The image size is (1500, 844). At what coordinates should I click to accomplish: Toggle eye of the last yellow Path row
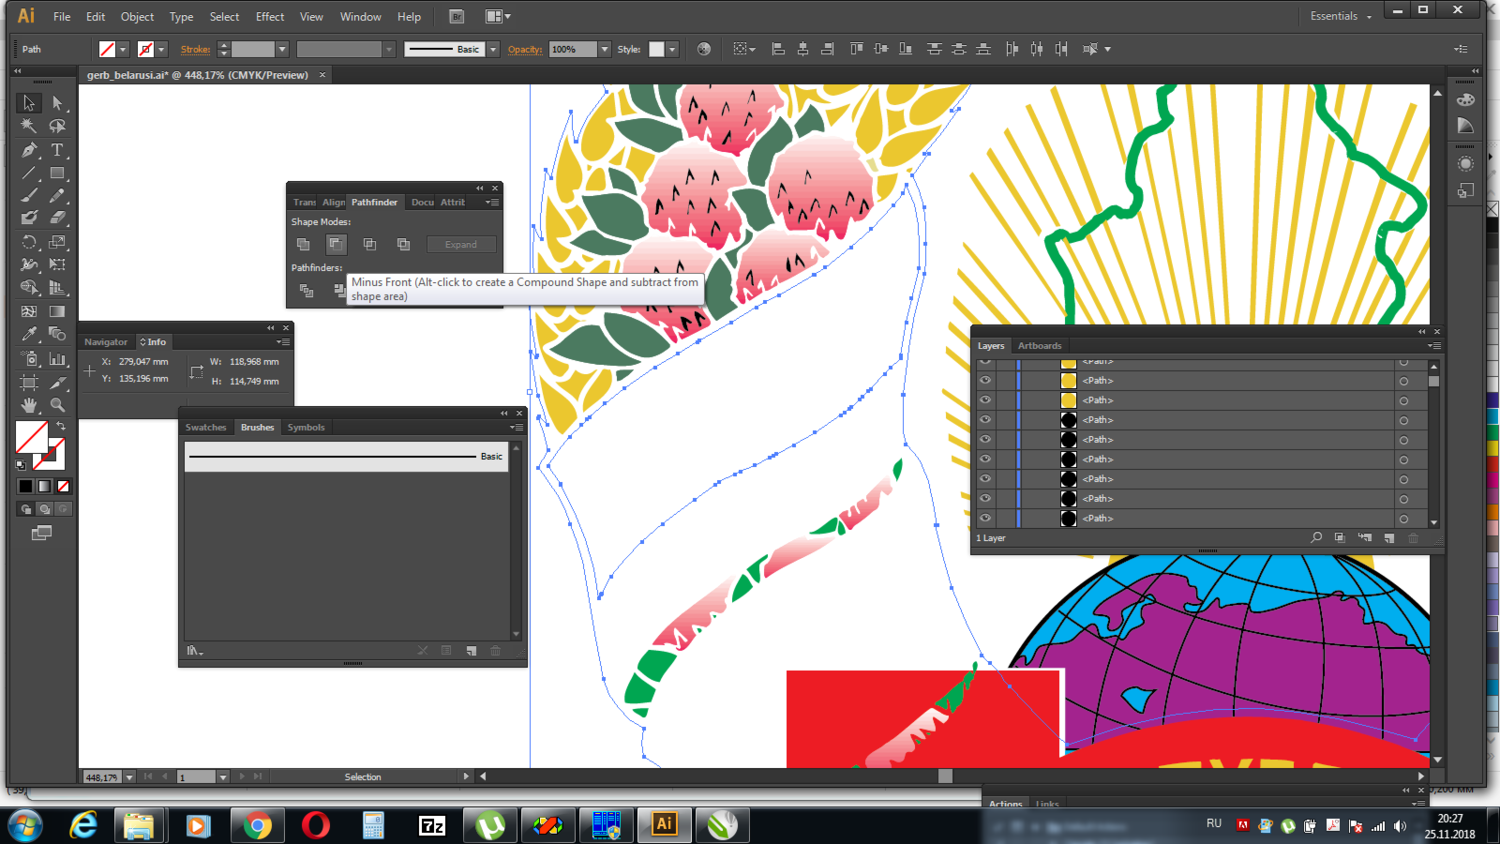click(x=985, y=400)
